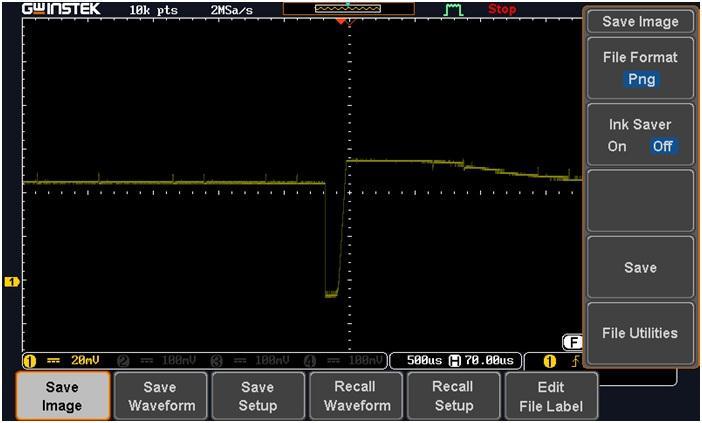
Task: Set Ink Saver to Off
Action: tap(663, 146)
